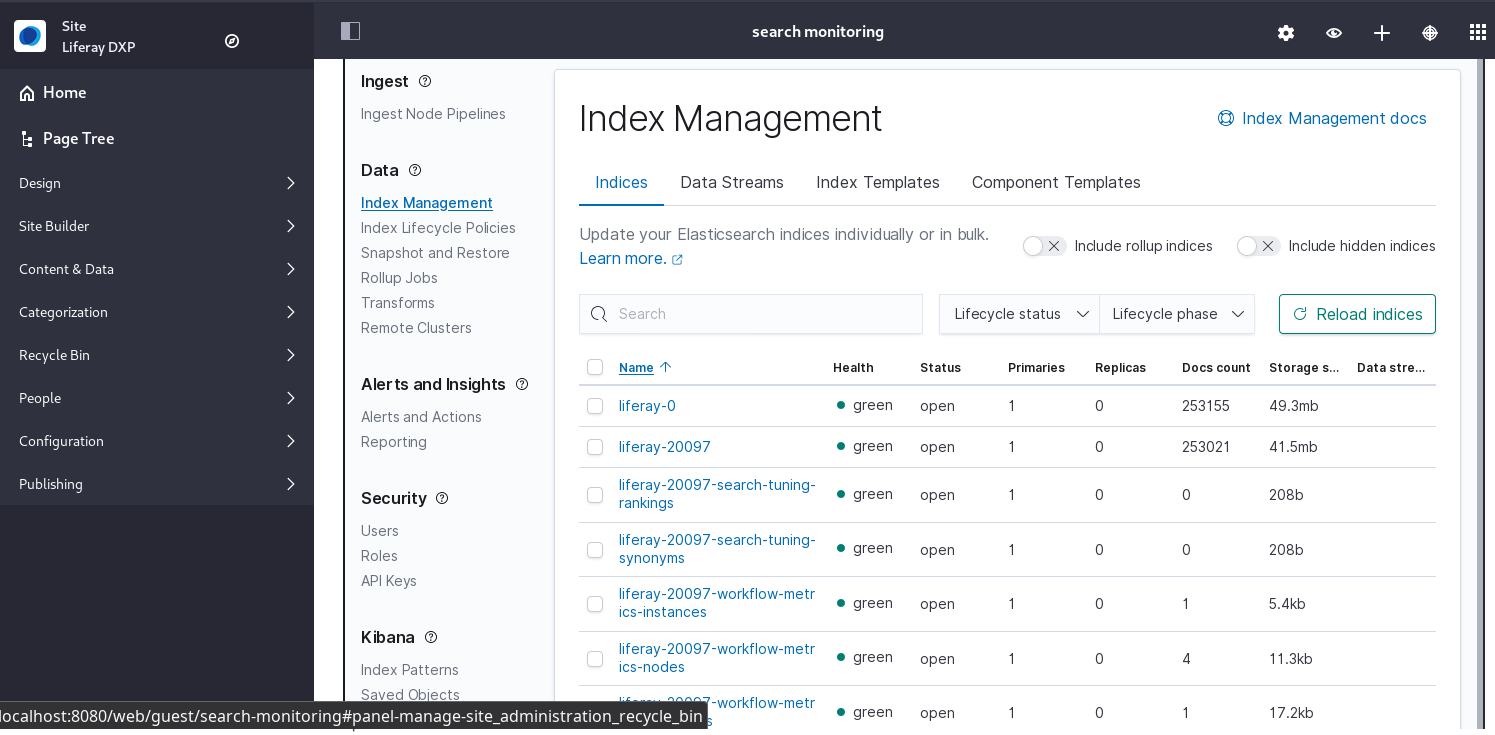Click the Home house icon
The width and height of the screenshot is (1495, 735).
point(27,93)
